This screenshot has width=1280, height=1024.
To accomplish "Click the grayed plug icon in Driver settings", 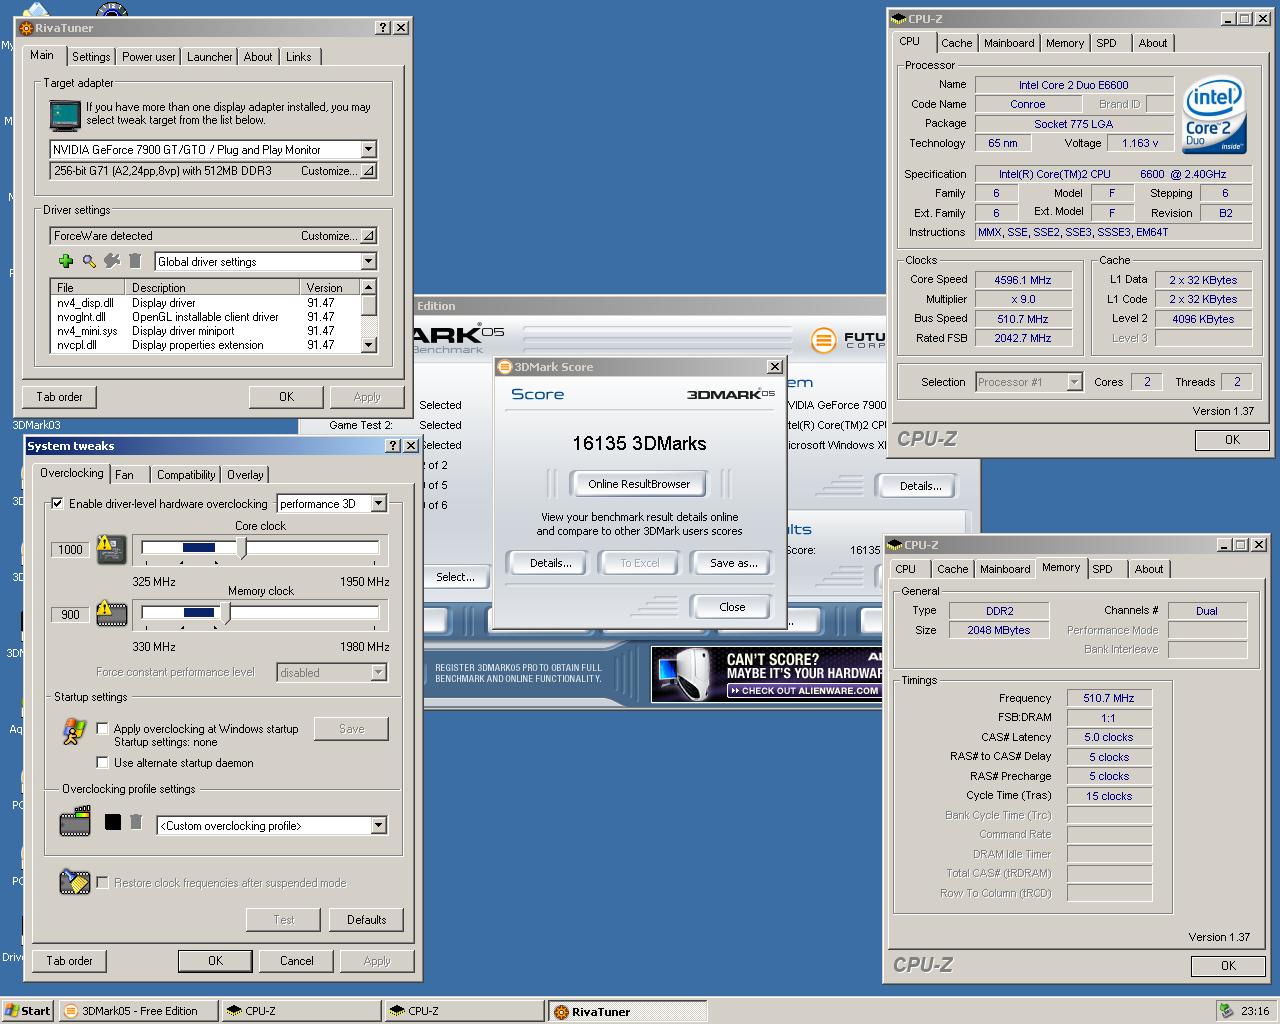I will [x=112, y=261].
